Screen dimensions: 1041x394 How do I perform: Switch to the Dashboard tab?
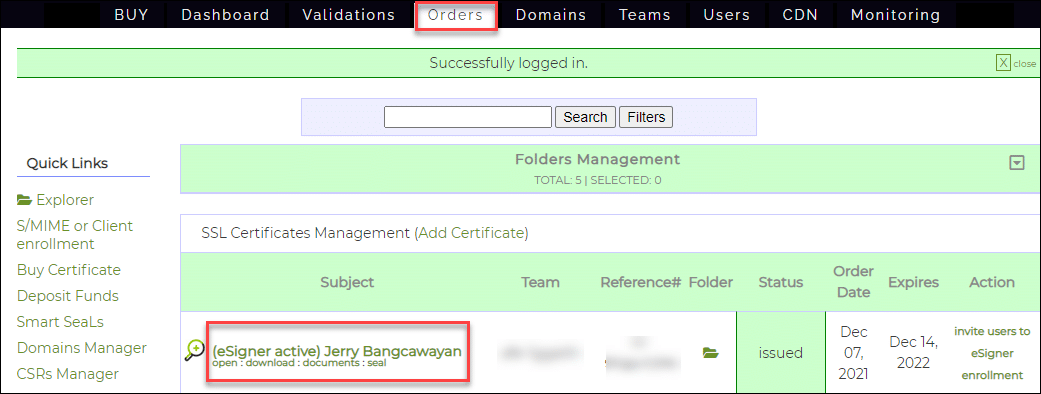225,15
